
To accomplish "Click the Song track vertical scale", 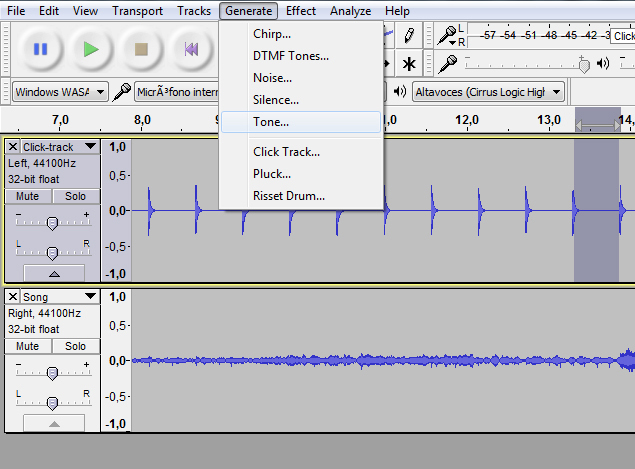I will (x=116, y=360).
